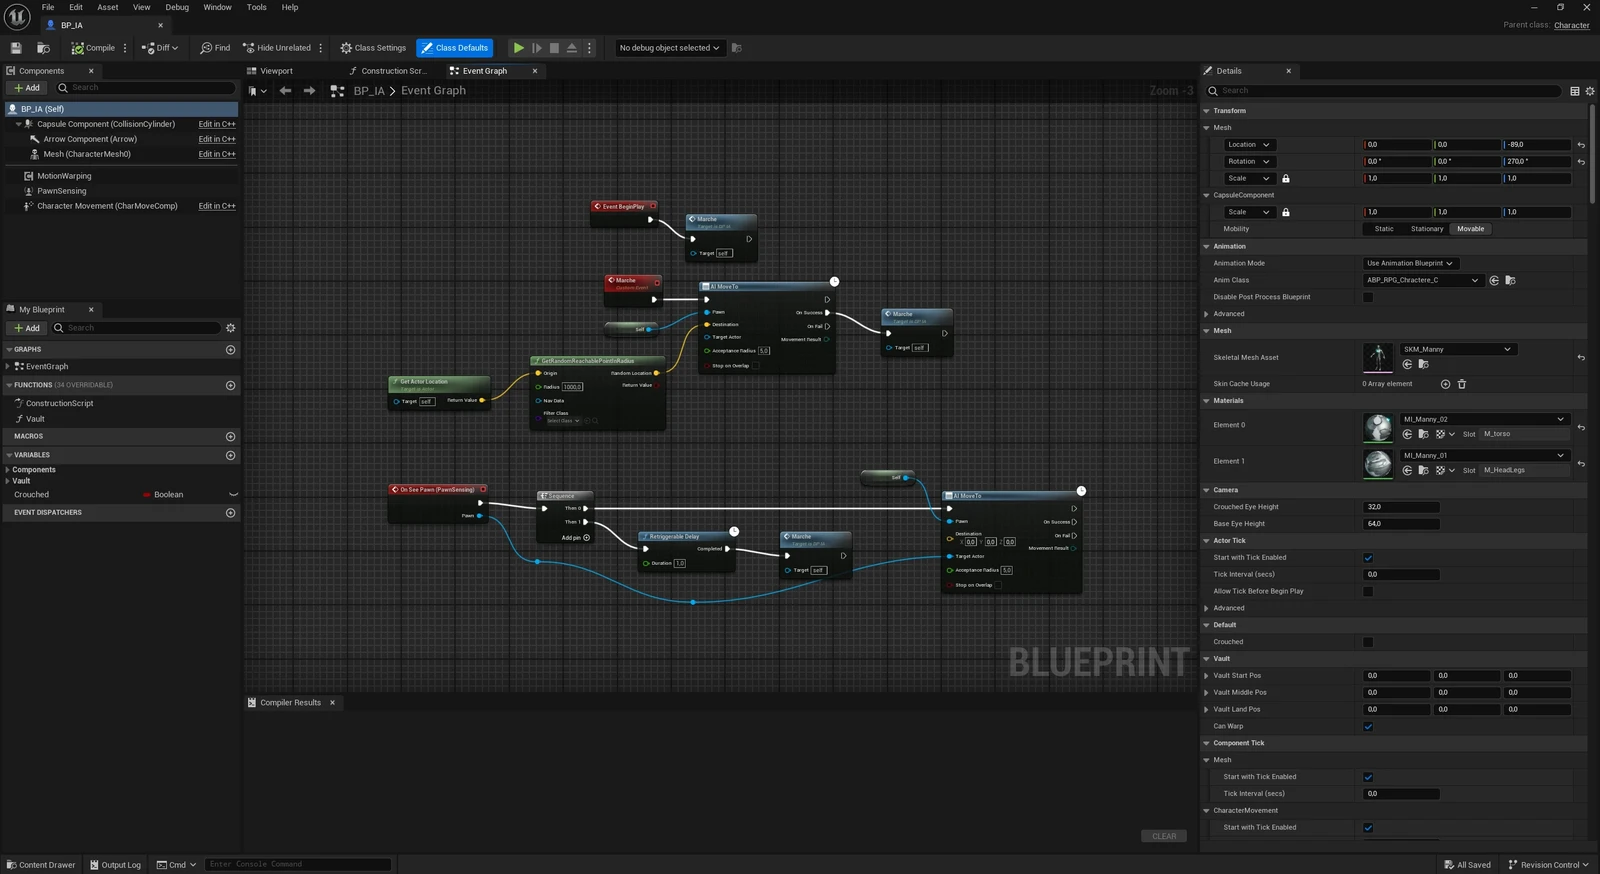Click the Save blueprint icon in toolbar
The height and width of the screenshot is (874, 1600).
16,48
